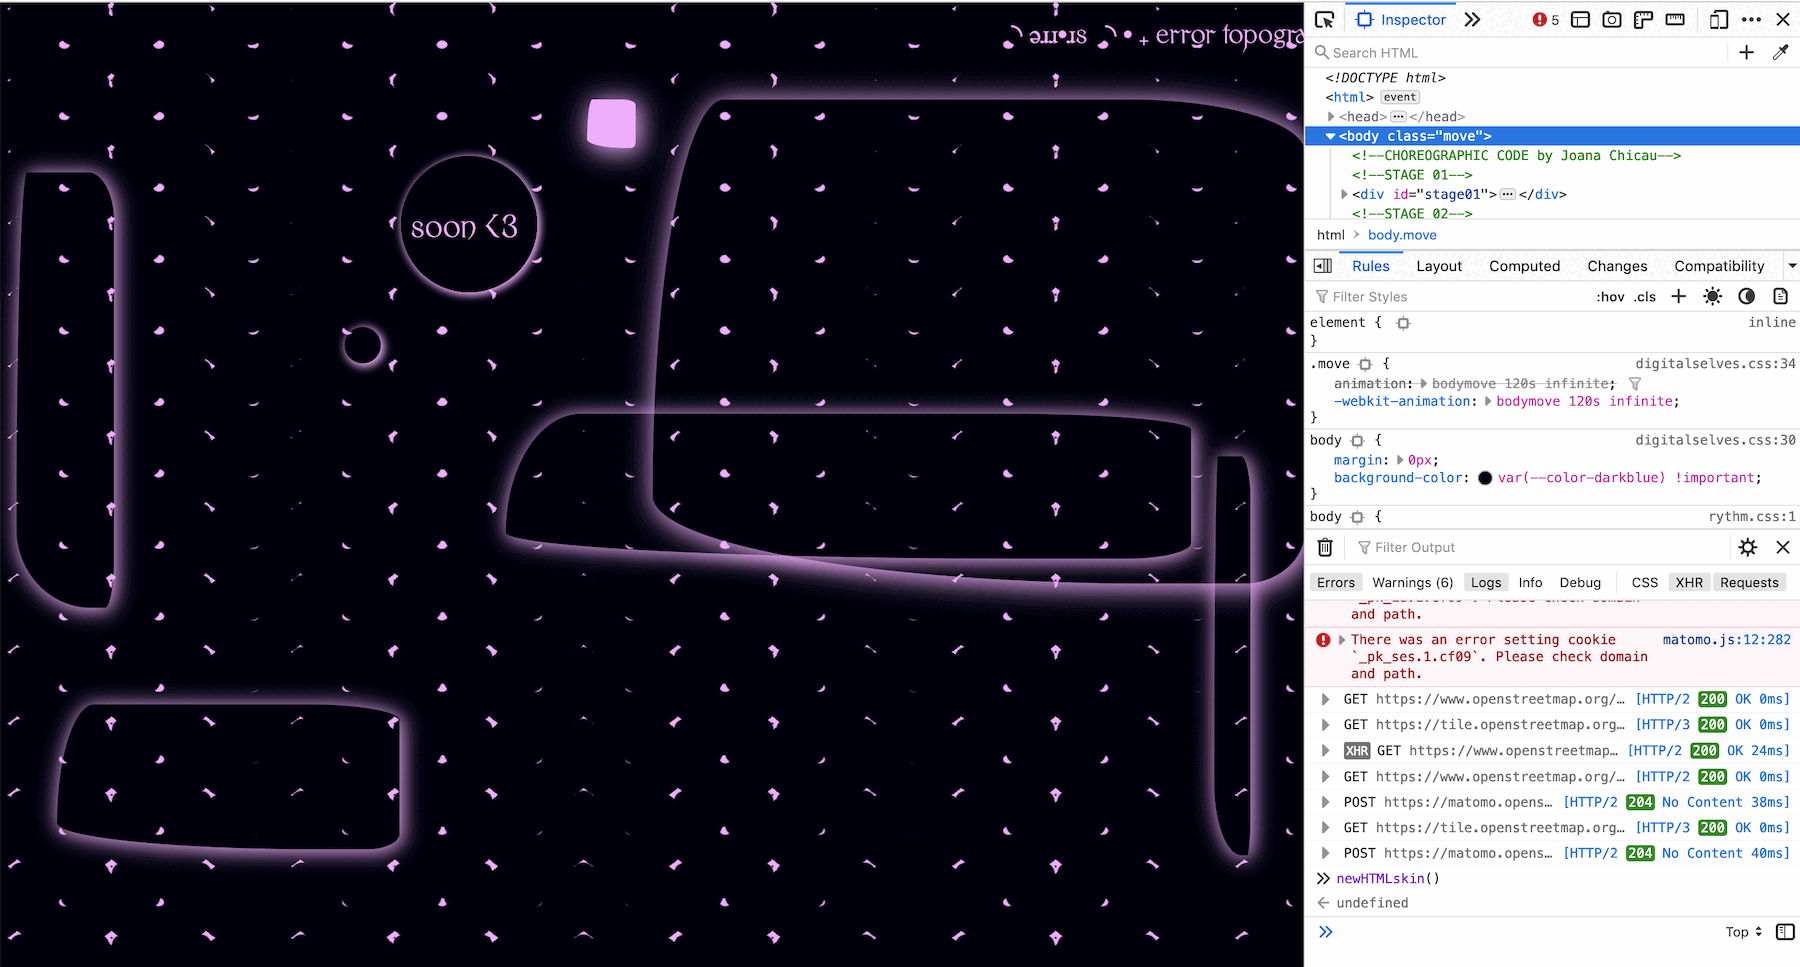Image resolution: width=1800 pixels, height=967 pixels.
Task: Toggle the Requests console filter
Action: 1749,583
